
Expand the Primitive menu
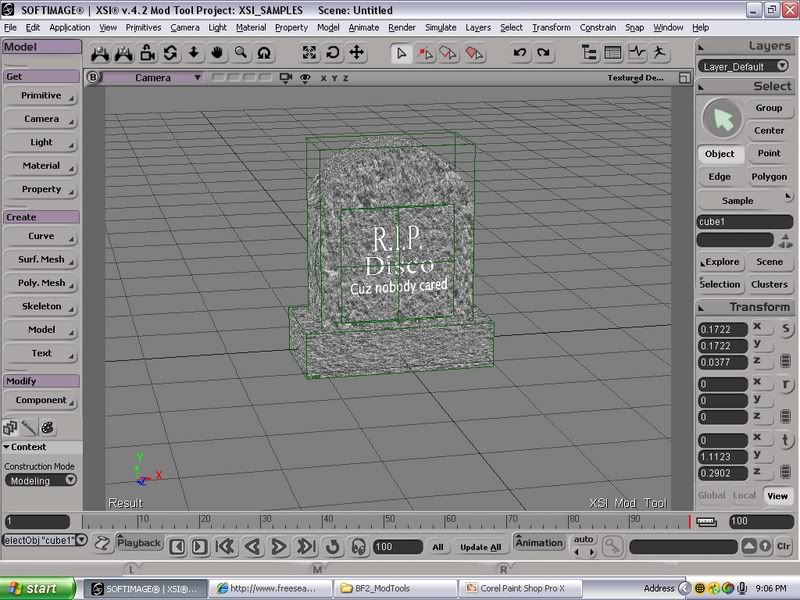41,95
